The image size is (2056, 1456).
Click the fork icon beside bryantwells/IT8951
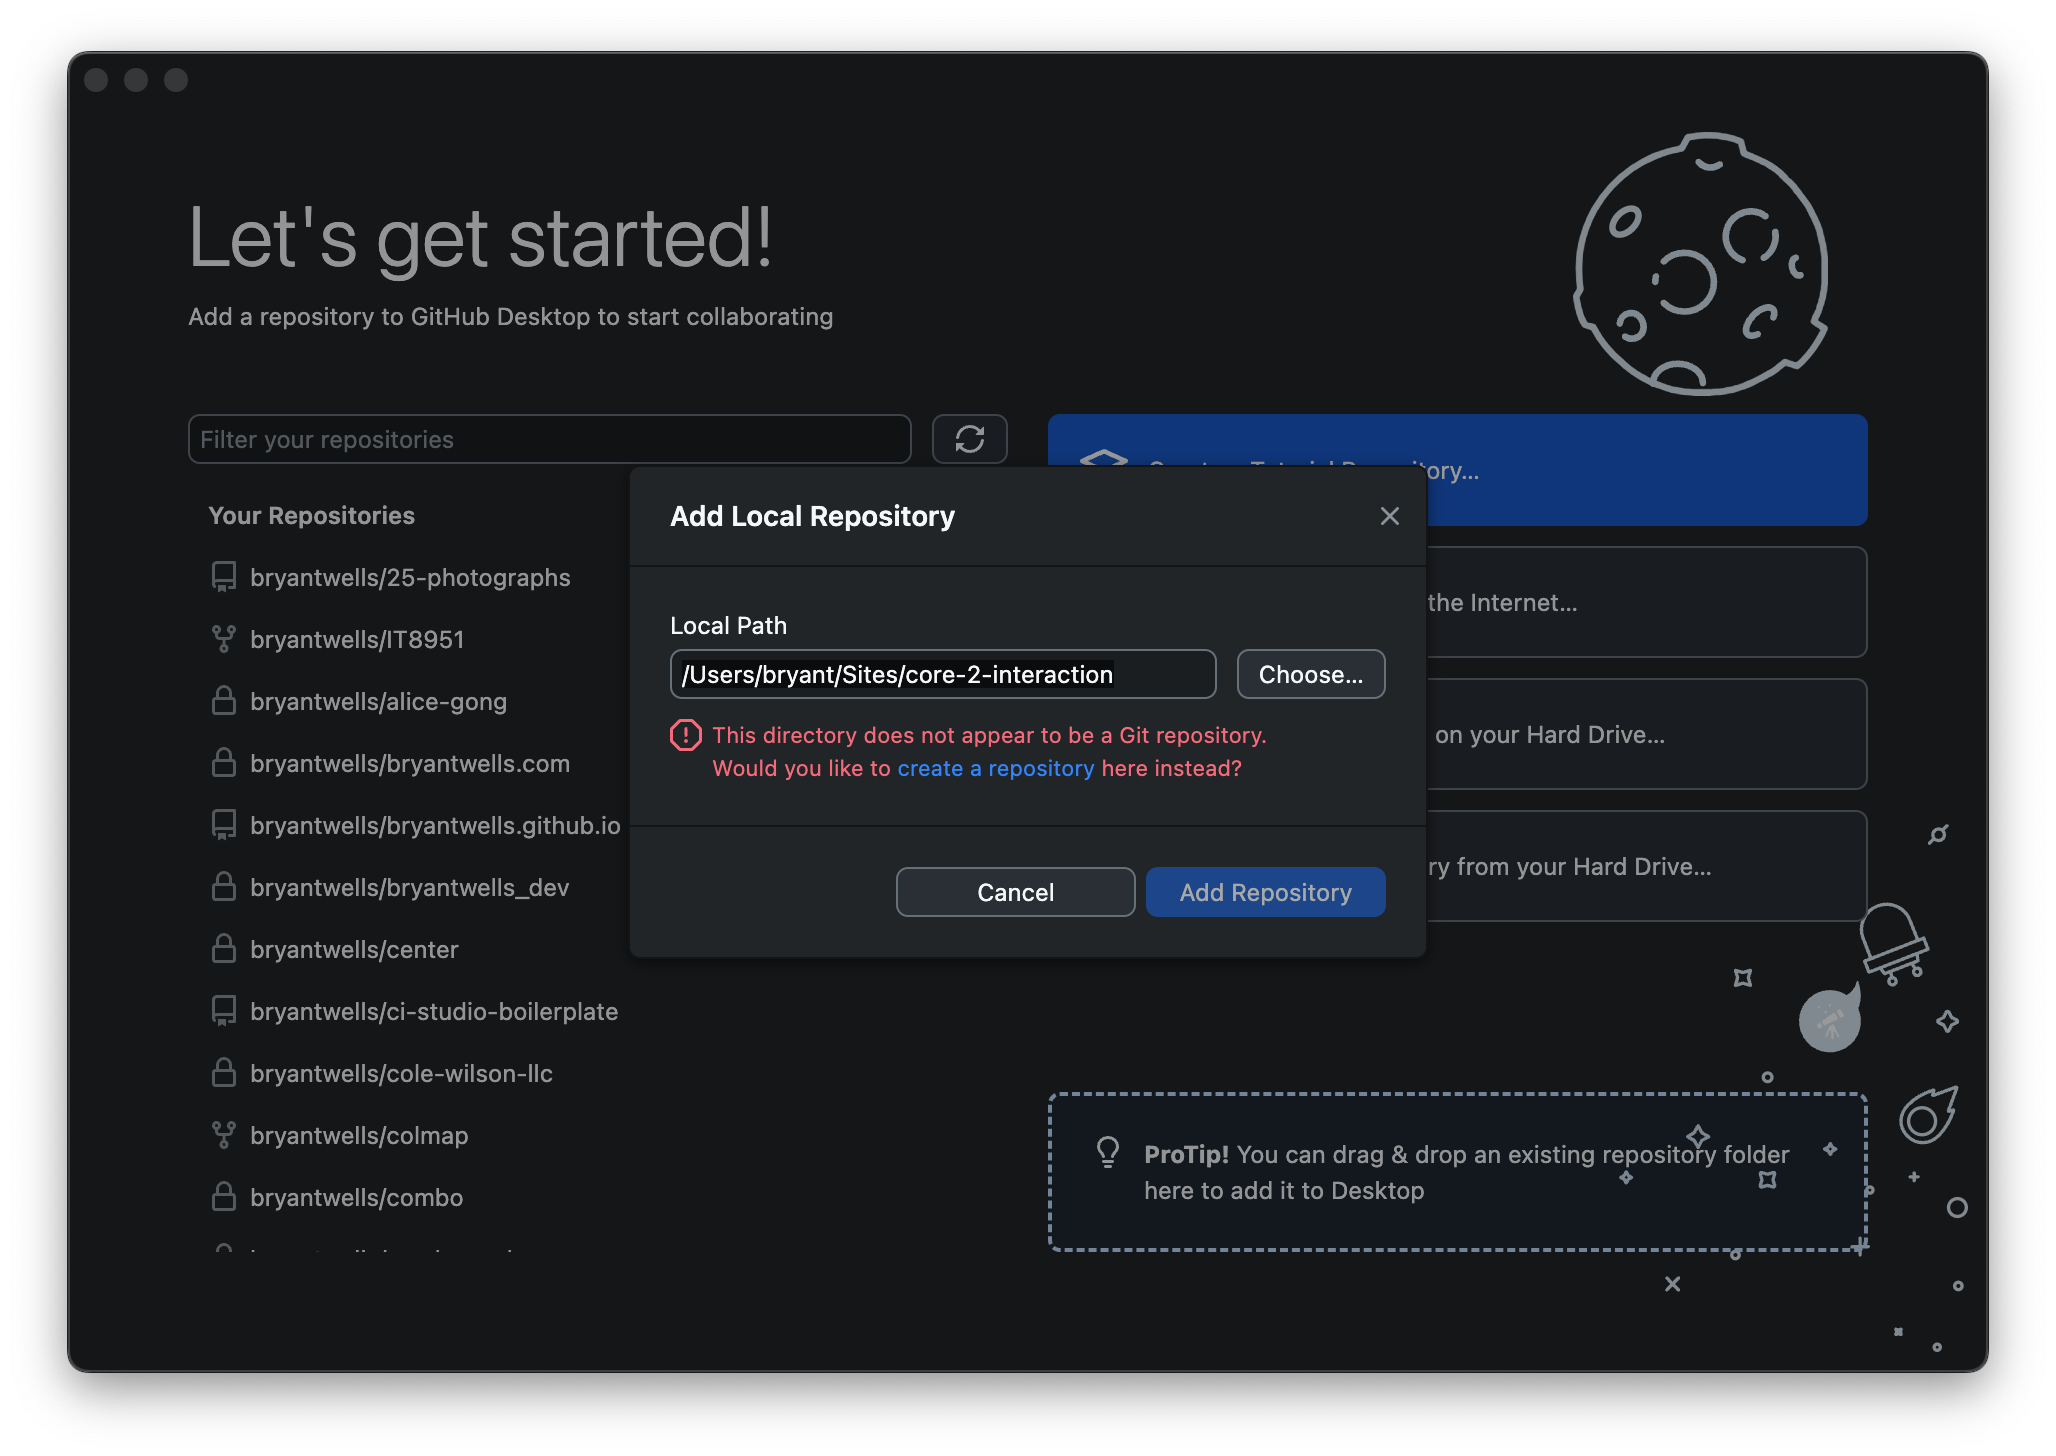(x=224, y=639)
